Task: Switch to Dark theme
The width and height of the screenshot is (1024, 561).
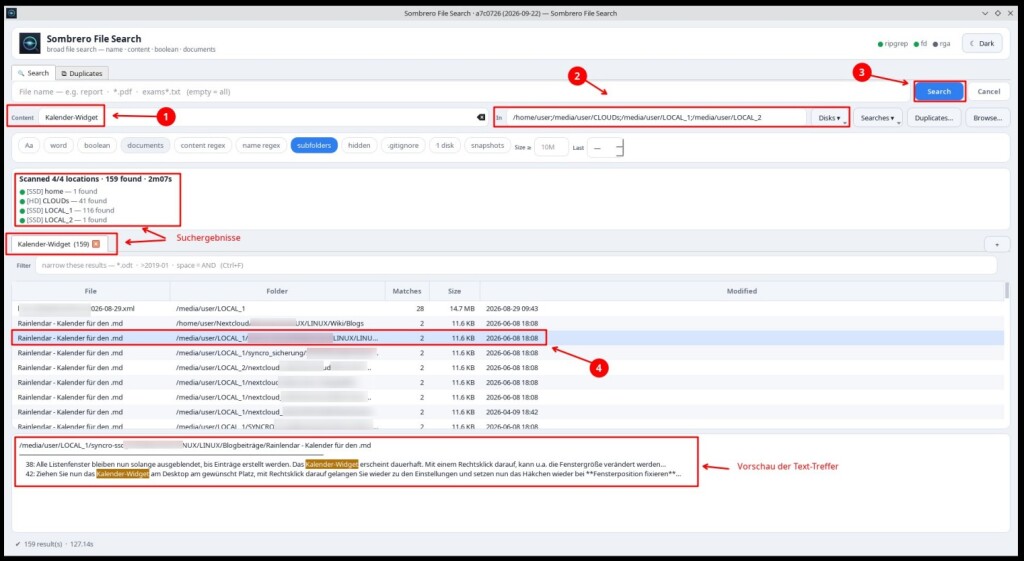Action: click(x=982, y=44)
